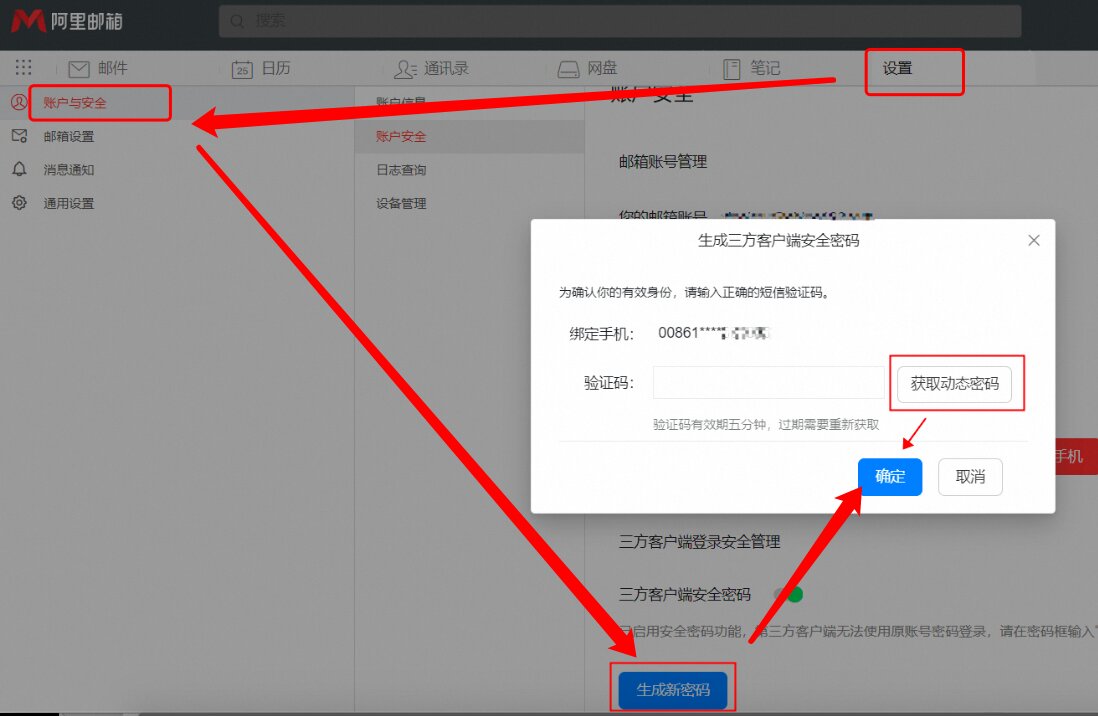This screenshot has width=1098, height=716.
Task: Click the 验证码有效期五分钟 hint text
Action: pos(766,425)
